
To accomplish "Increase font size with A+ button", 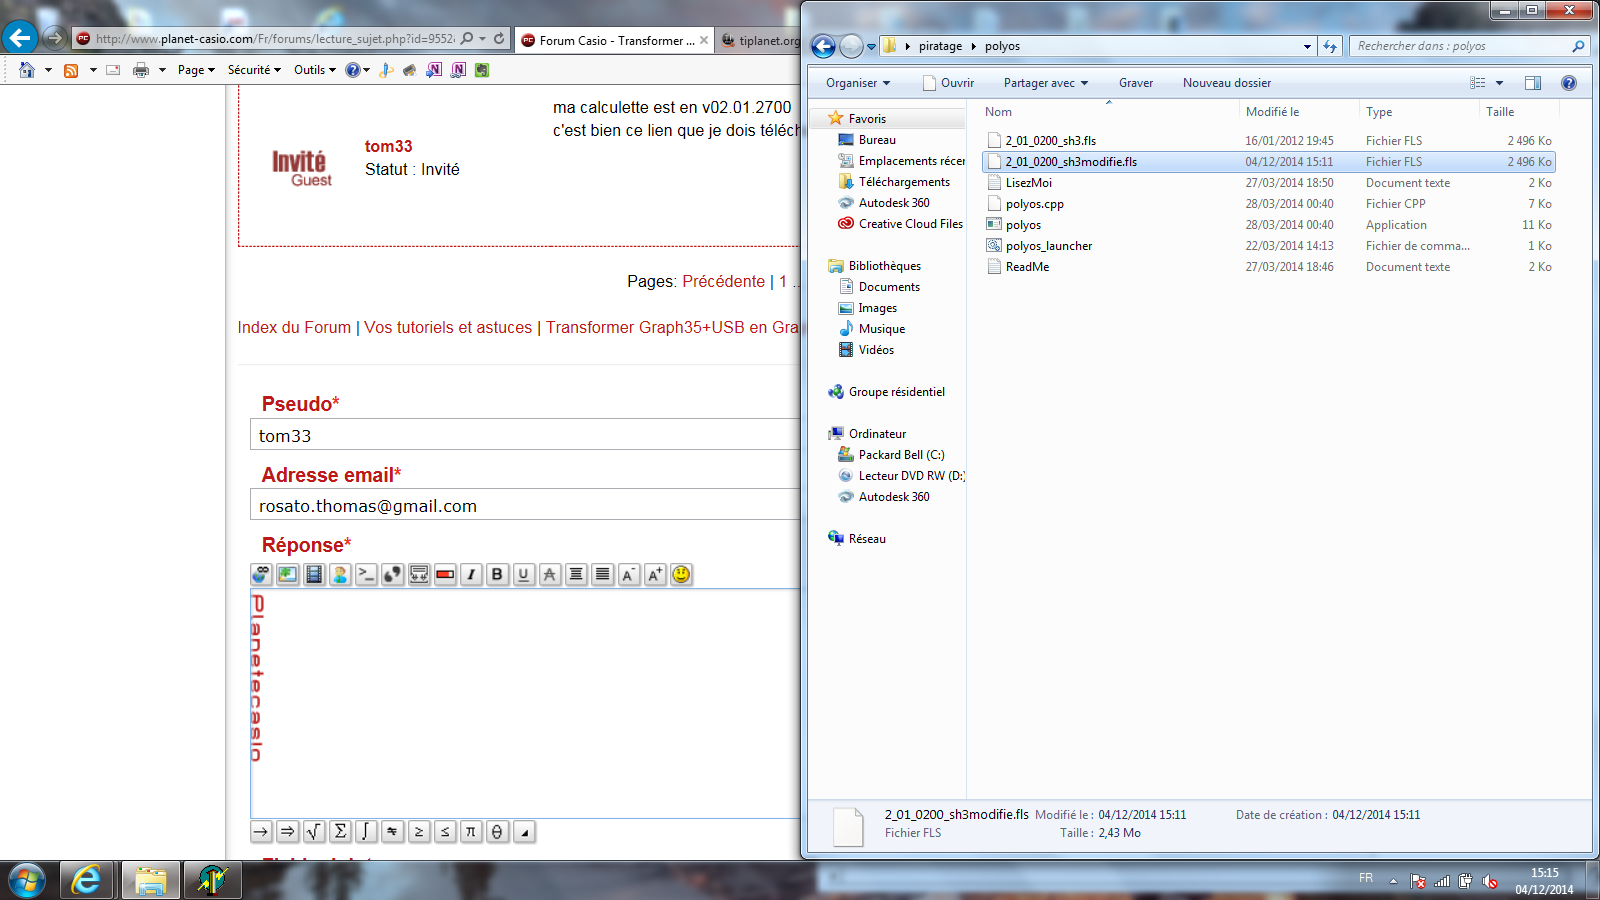I will coord(655,574).
